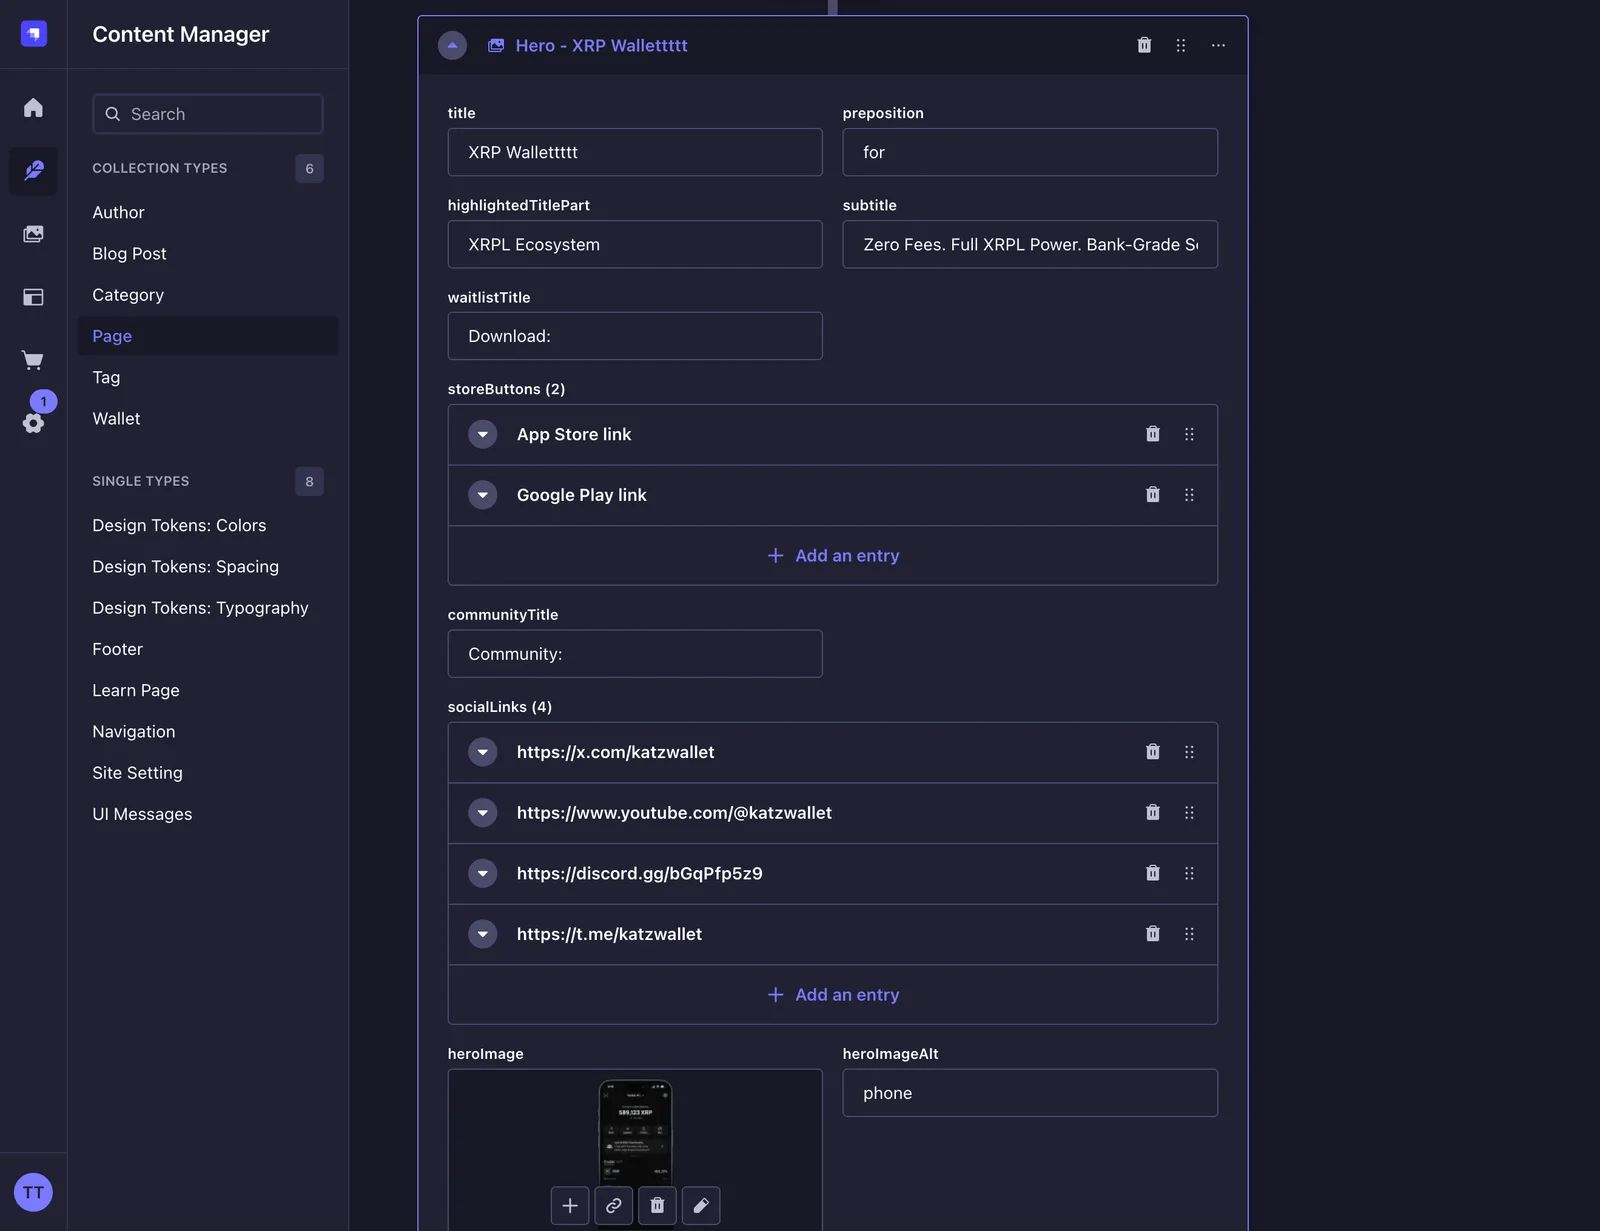Open the Content-Type Builder layout icon
Viewport: 1600px width, 1231px height.
point(33,297)
